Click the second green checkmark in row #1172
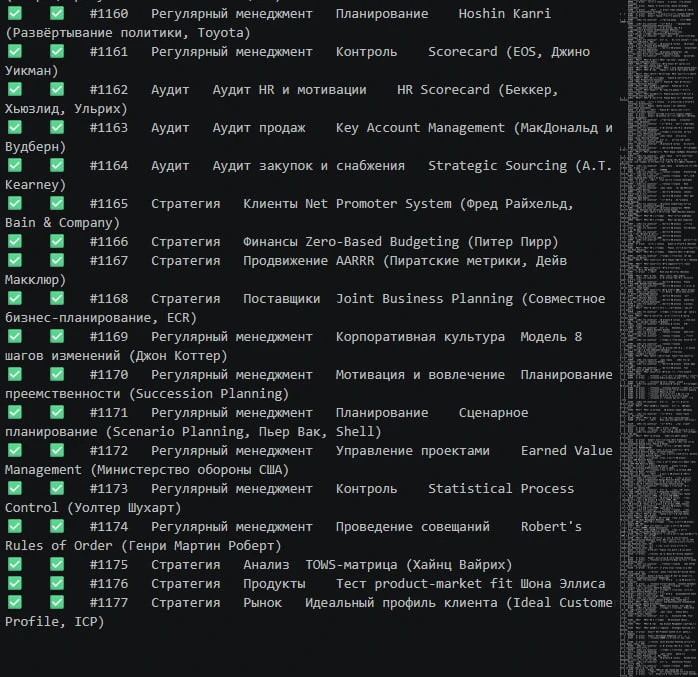 pyautogui.click(x=57, y=450)
